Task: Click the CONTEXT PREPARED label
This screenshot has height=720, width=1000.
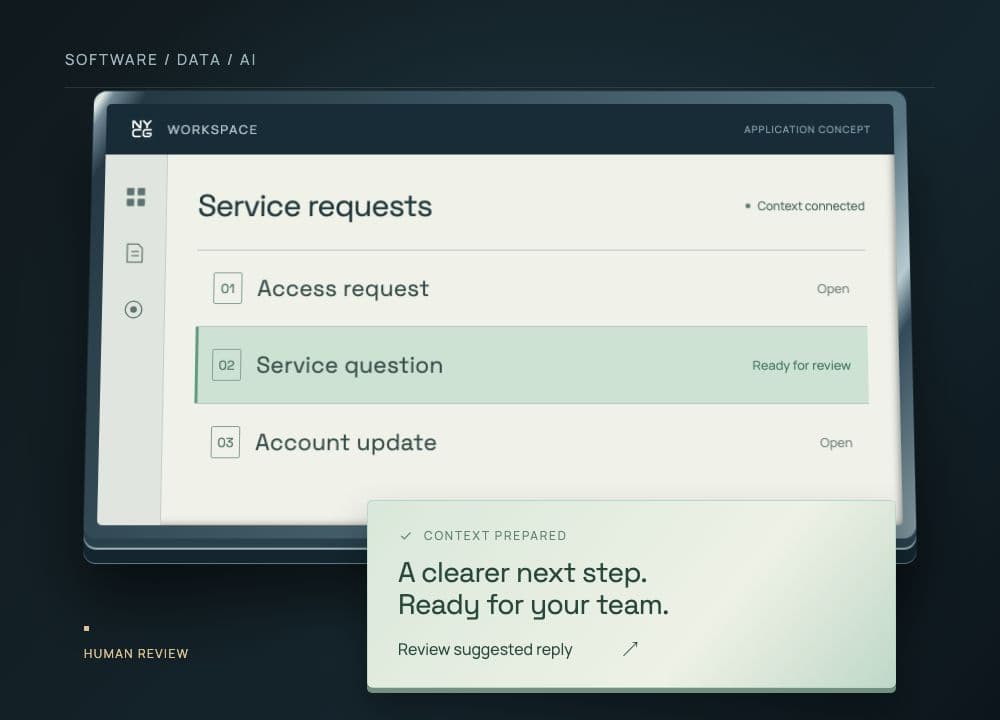Action: point(495,536)
